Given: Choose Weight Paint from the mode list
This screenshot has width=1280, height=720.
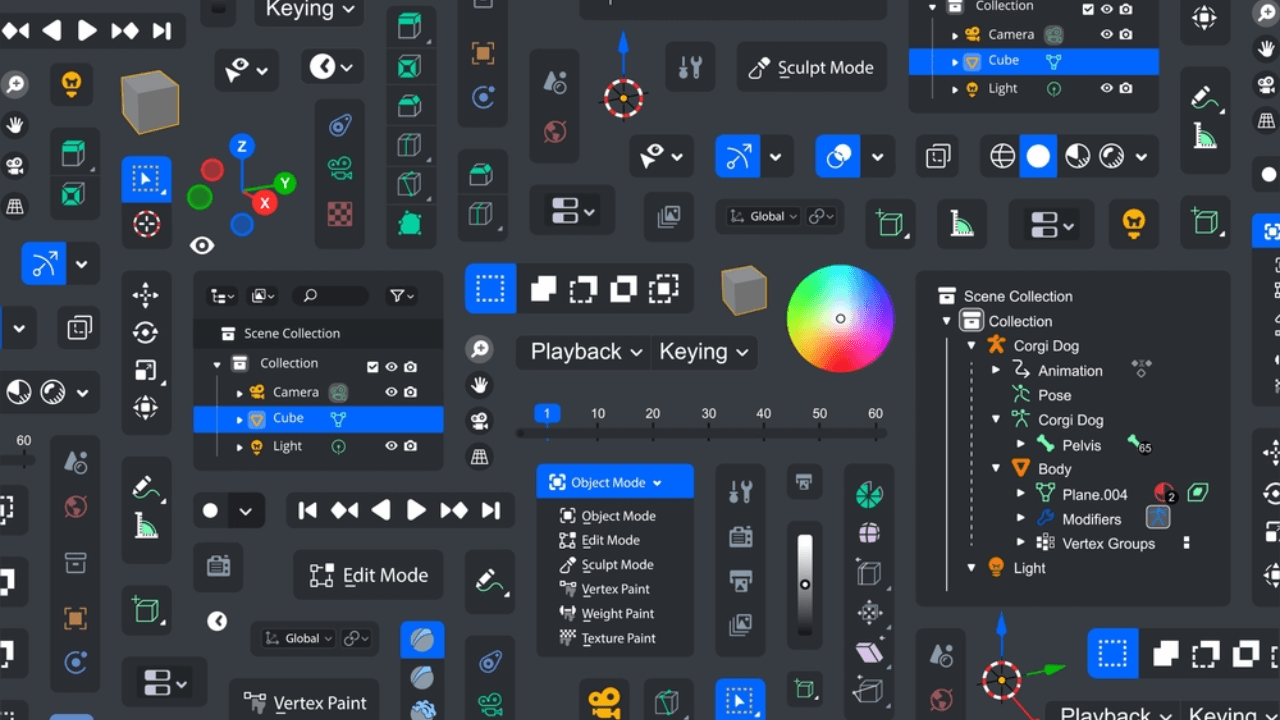Looking at the screenshot, I should 617,614.
